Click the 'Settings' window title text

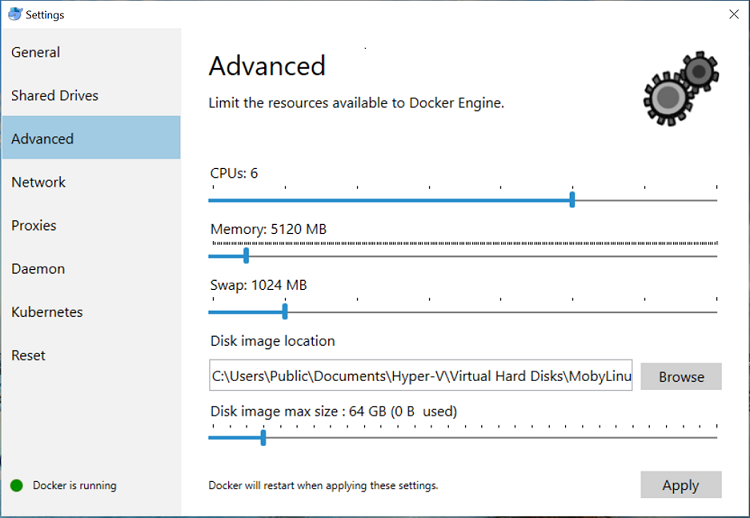tap(44, 15)
